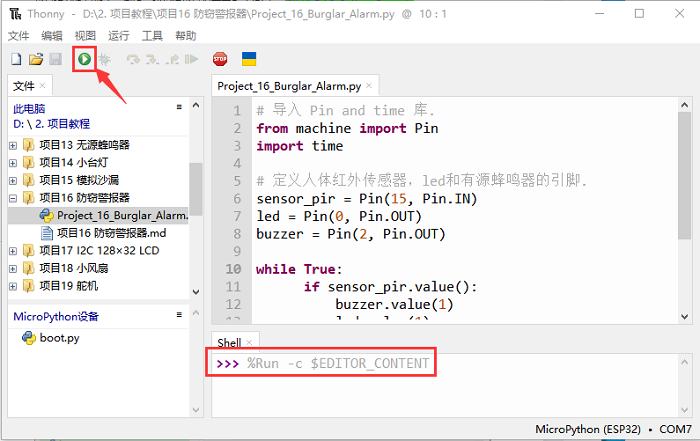Expand the 项目17 I2C 128×32 LCD folder
Viewport: 700px width, 441px height.
point(13,251)
